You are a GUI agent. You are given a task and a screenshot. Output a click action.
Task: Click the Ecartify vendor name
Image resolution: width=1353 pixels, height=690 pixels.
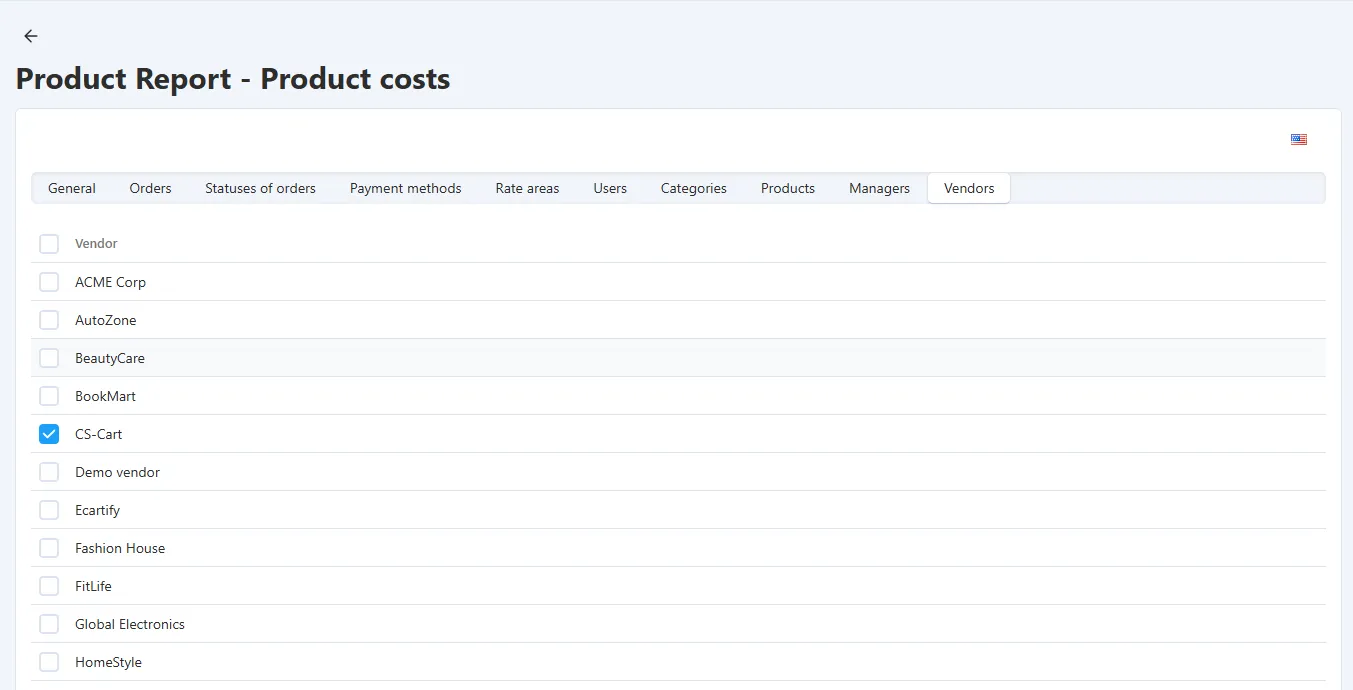(x=97, y=510)
